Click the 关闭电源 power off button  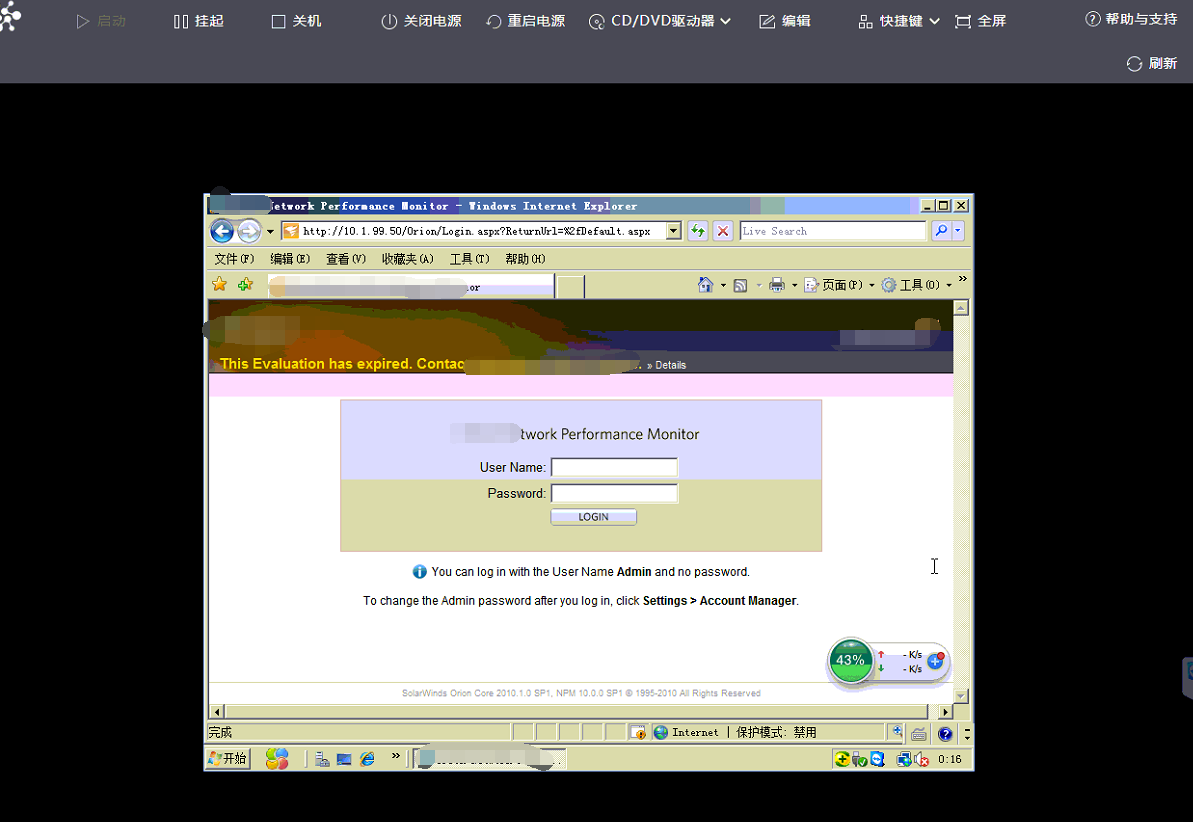point(421,21)
